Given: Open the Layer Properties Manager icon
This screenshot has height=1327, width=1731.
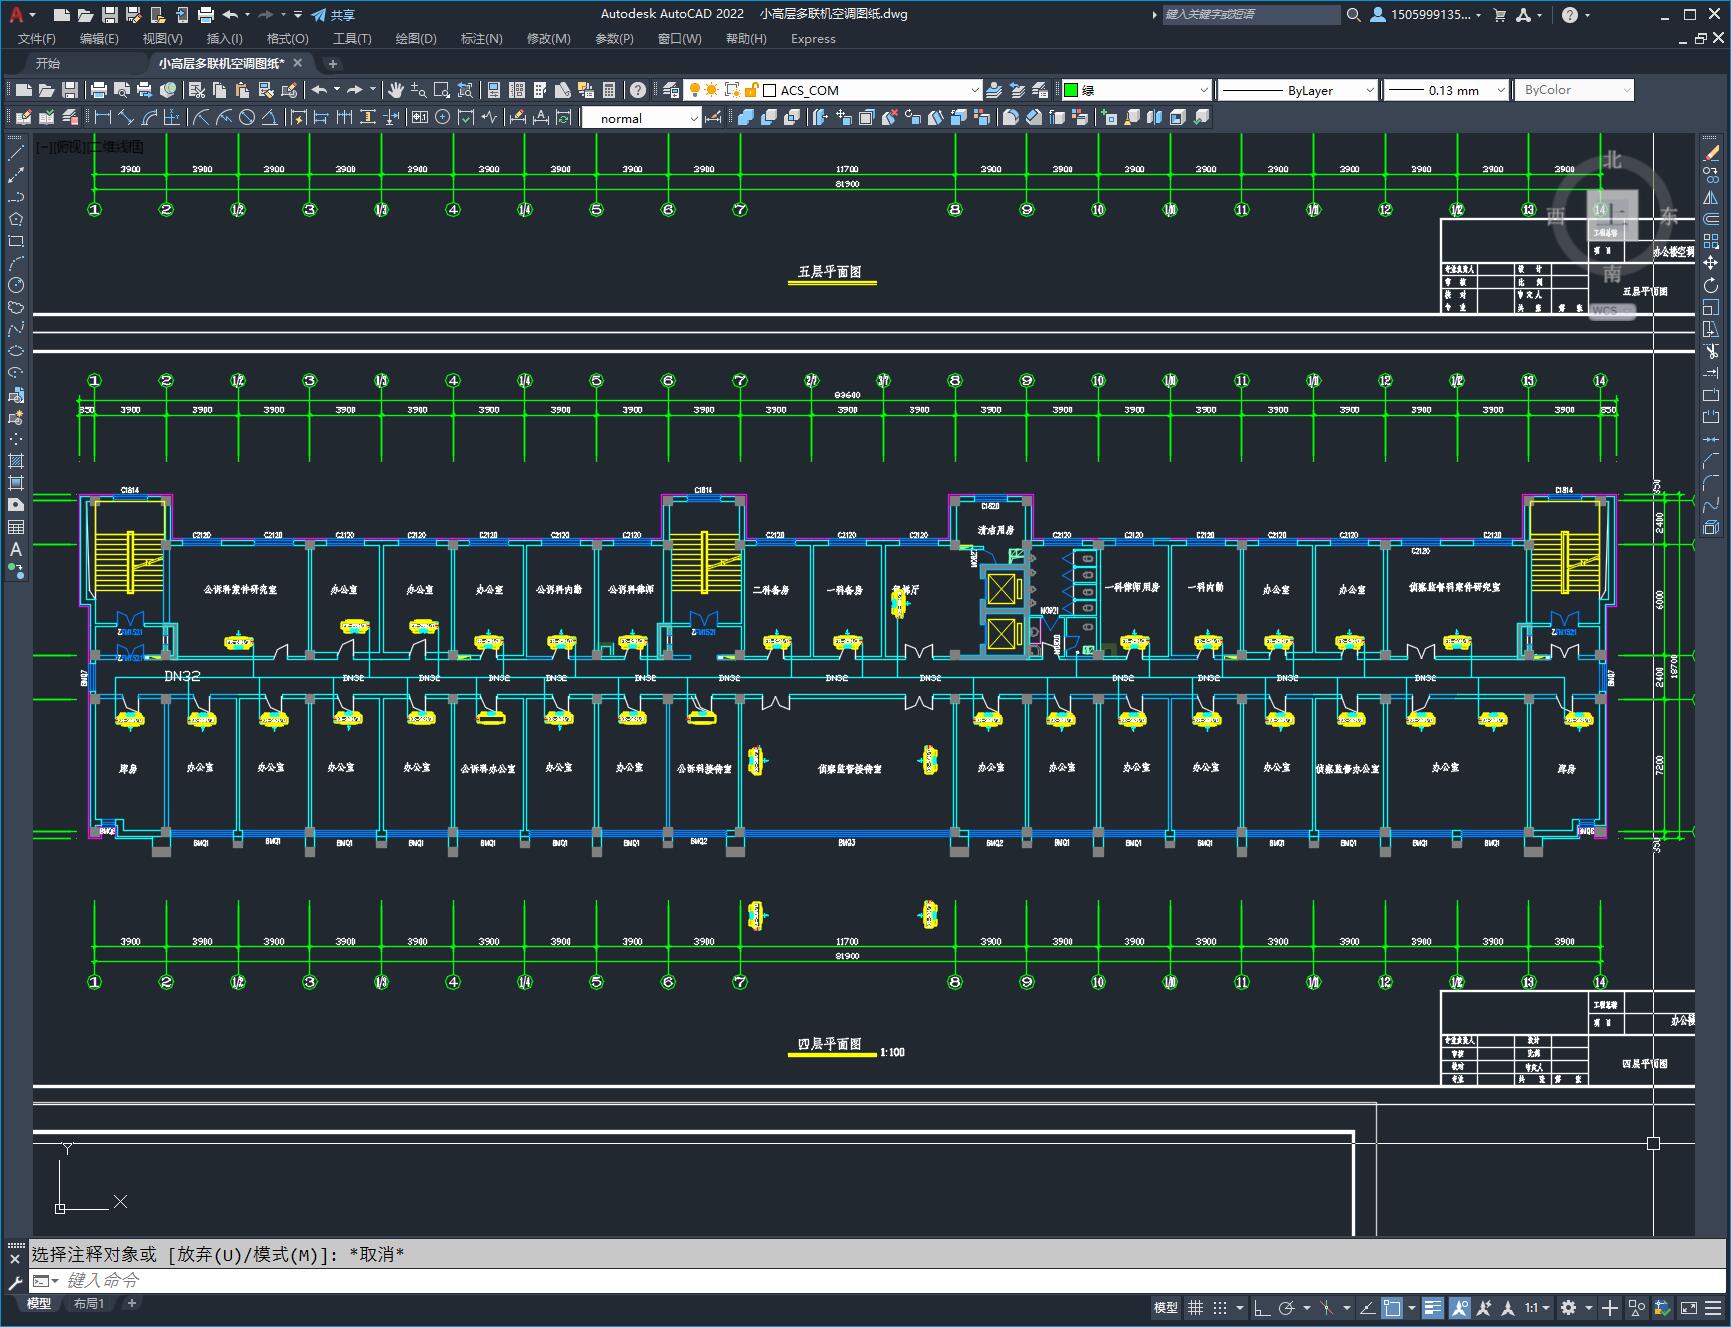Looking at the screenshot, I should 671,90.
